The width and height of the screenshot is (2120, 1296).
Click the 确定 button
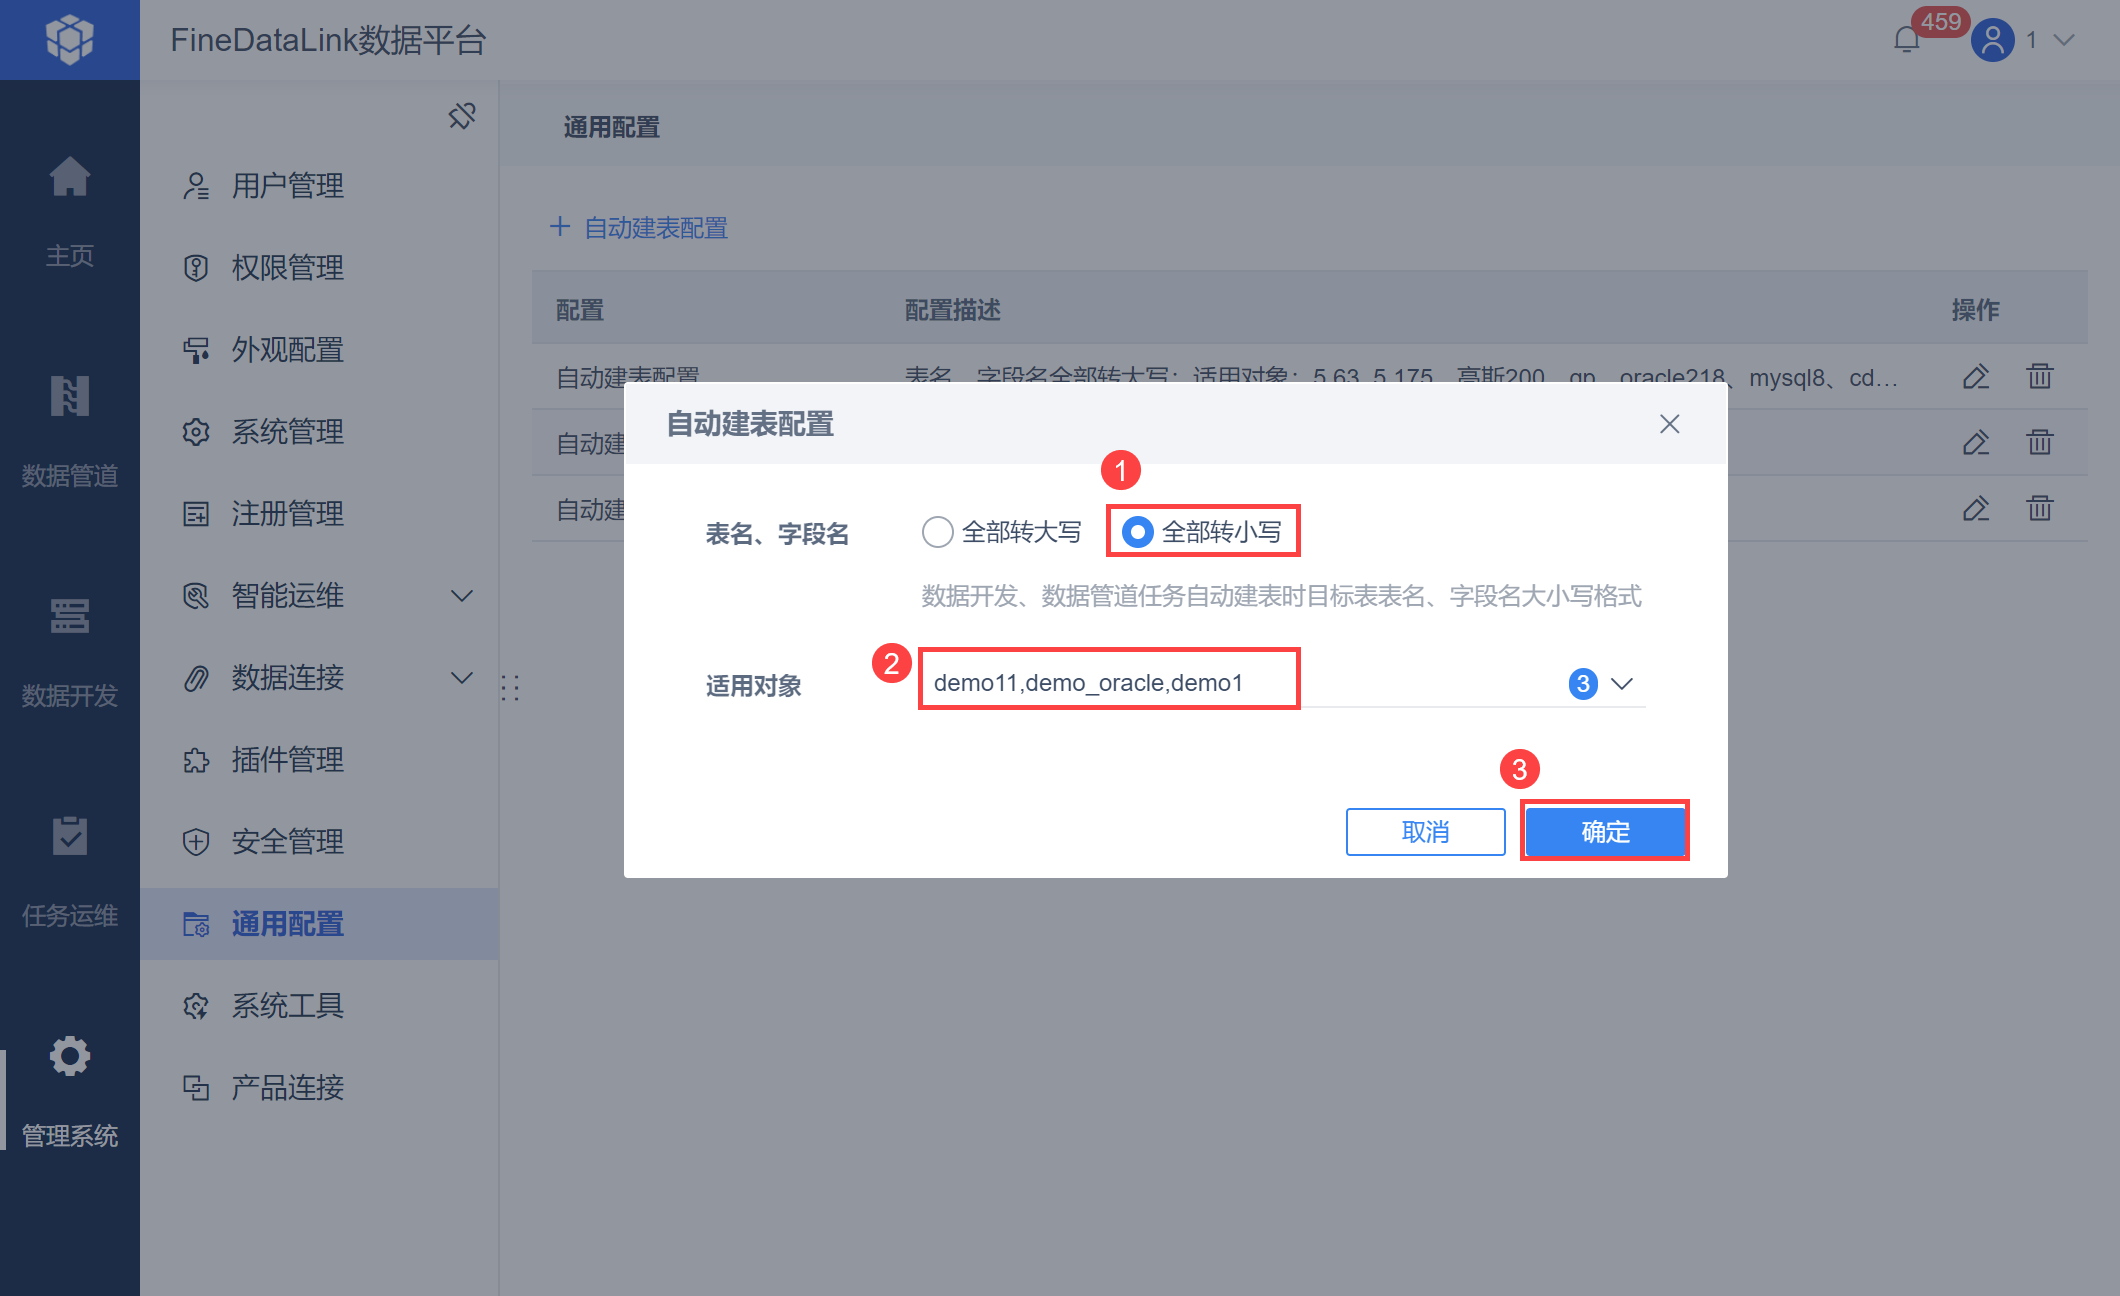tap(1604, 831)
